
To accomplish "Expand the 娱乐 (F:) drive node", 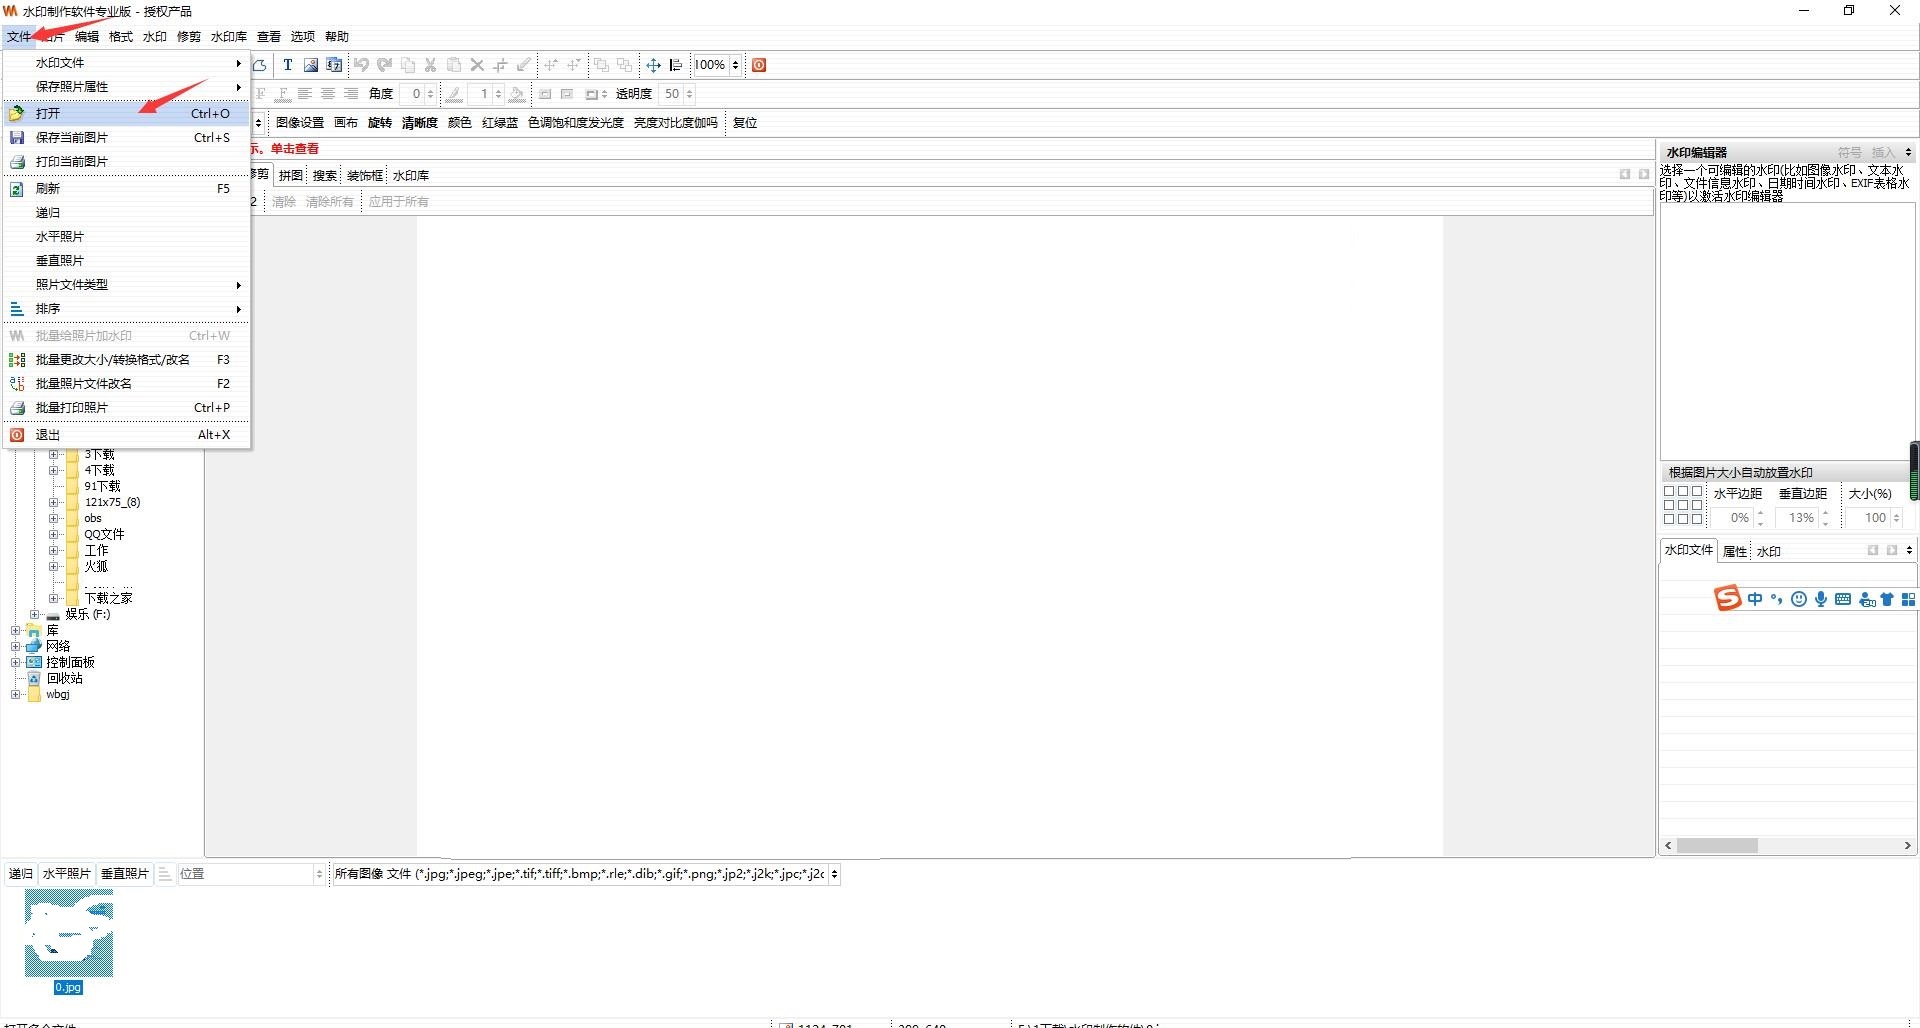I will point(35,614).
